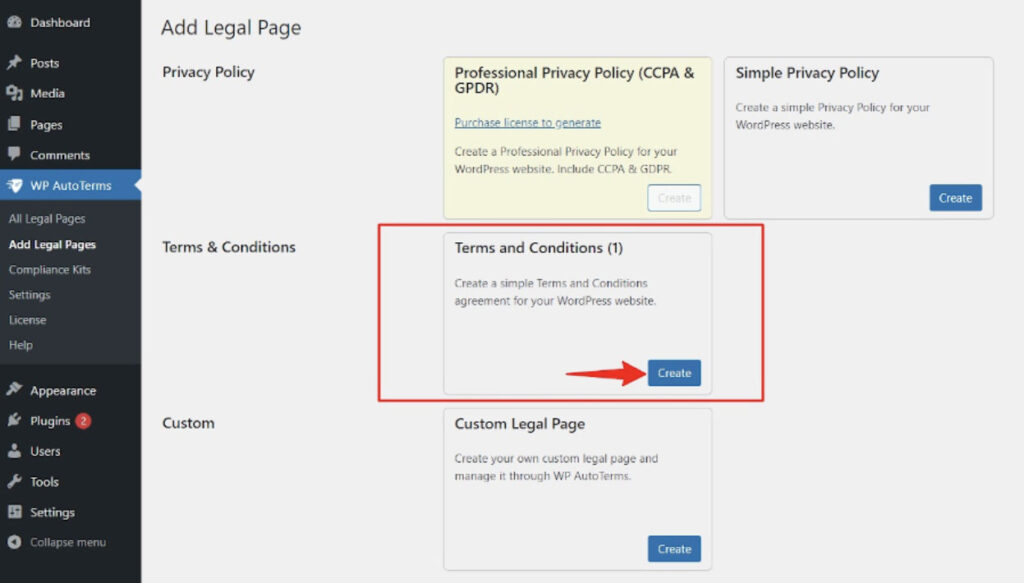Click the Custom section label
The image size is (1024, 583).
click(188, 423)
